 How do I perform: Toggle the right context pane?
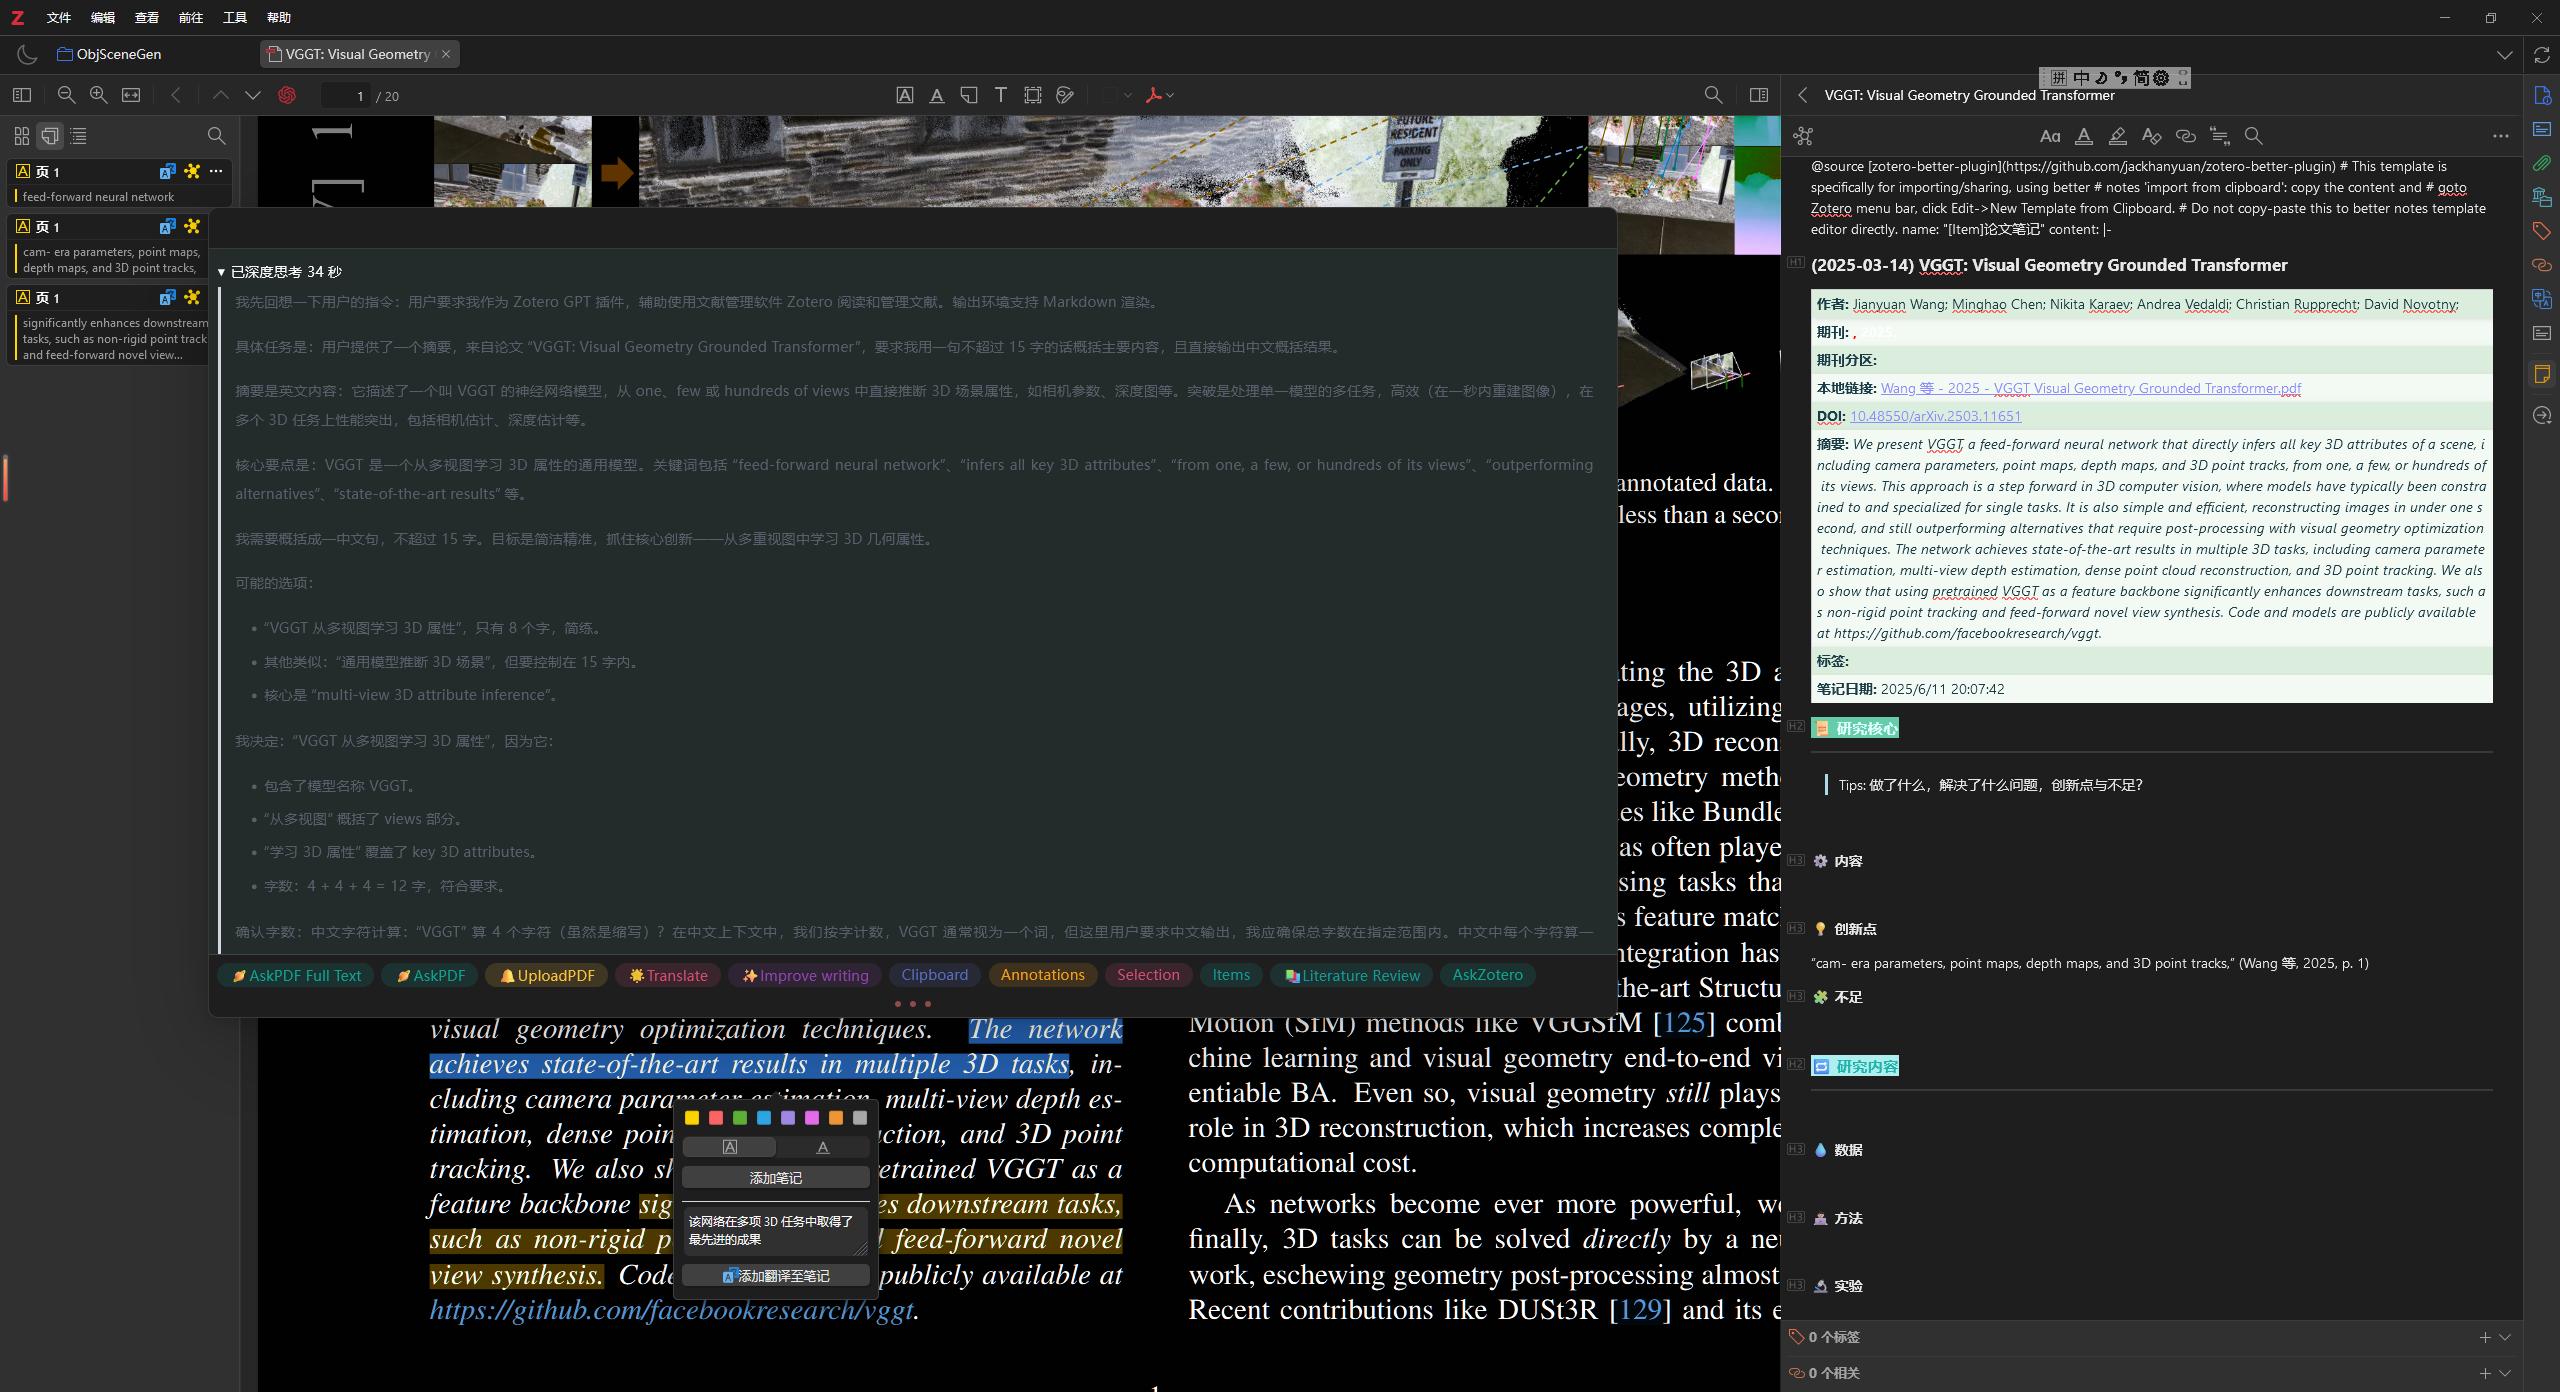click(1758, 95)
